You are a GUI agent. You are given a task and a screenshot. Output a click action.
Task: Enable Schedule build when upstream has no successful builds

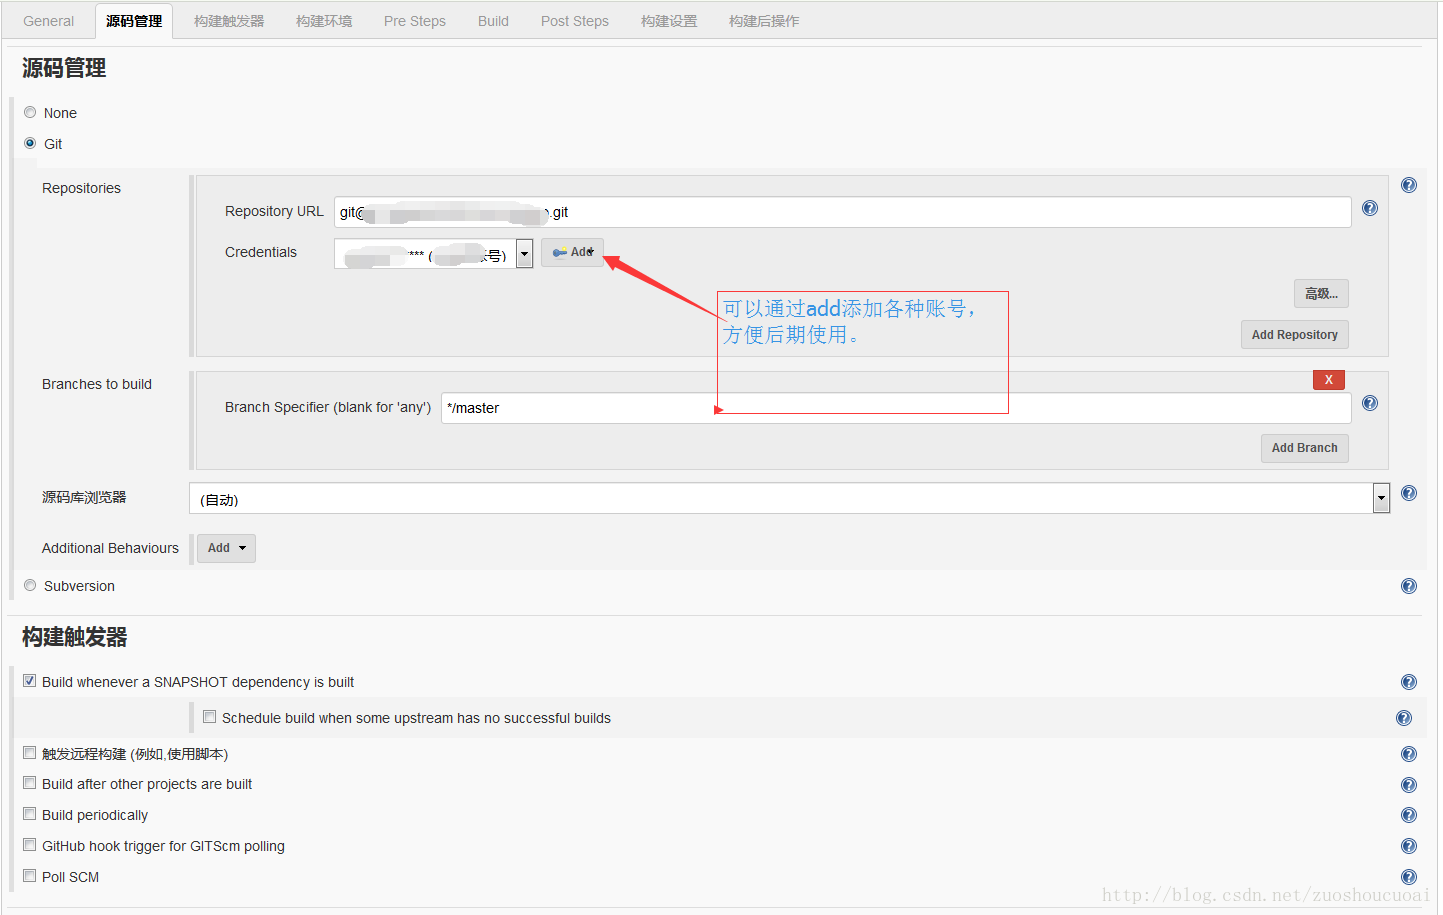pos(209,716)
